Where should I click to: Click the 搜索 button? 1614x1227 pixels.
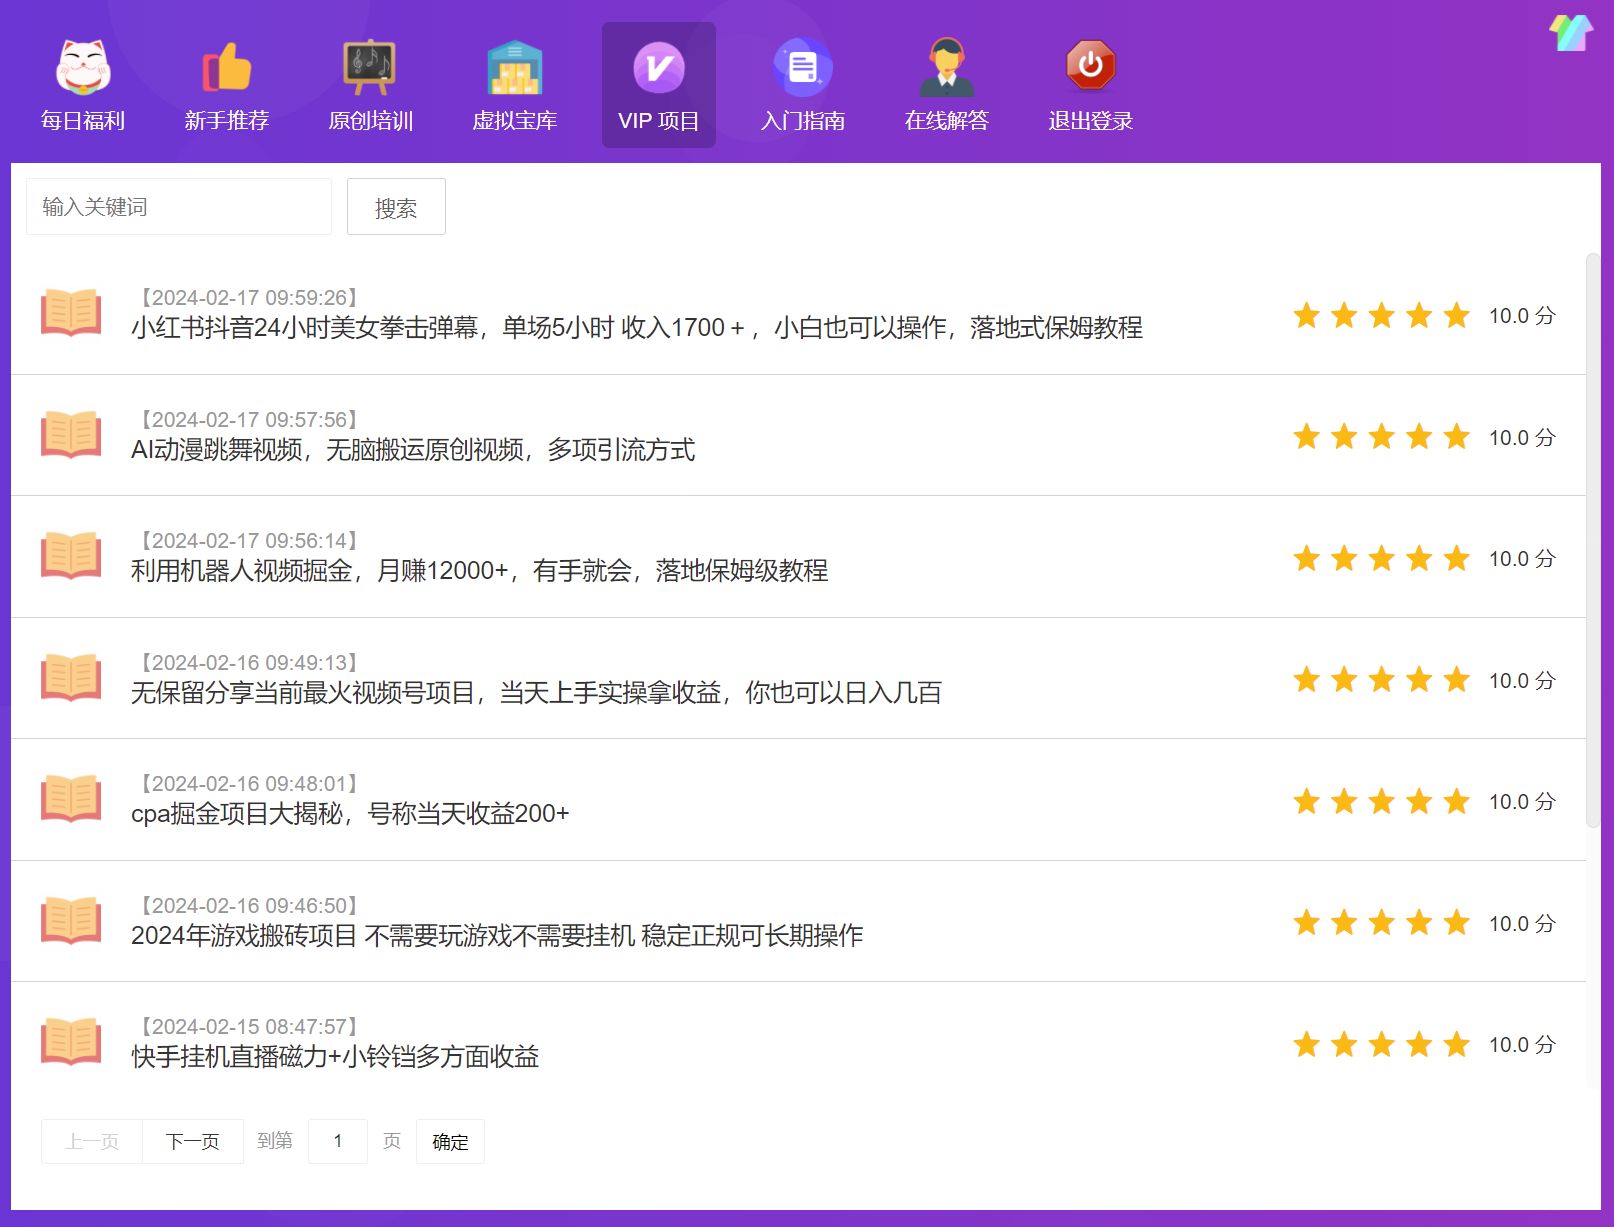click(x=396, y=207)
